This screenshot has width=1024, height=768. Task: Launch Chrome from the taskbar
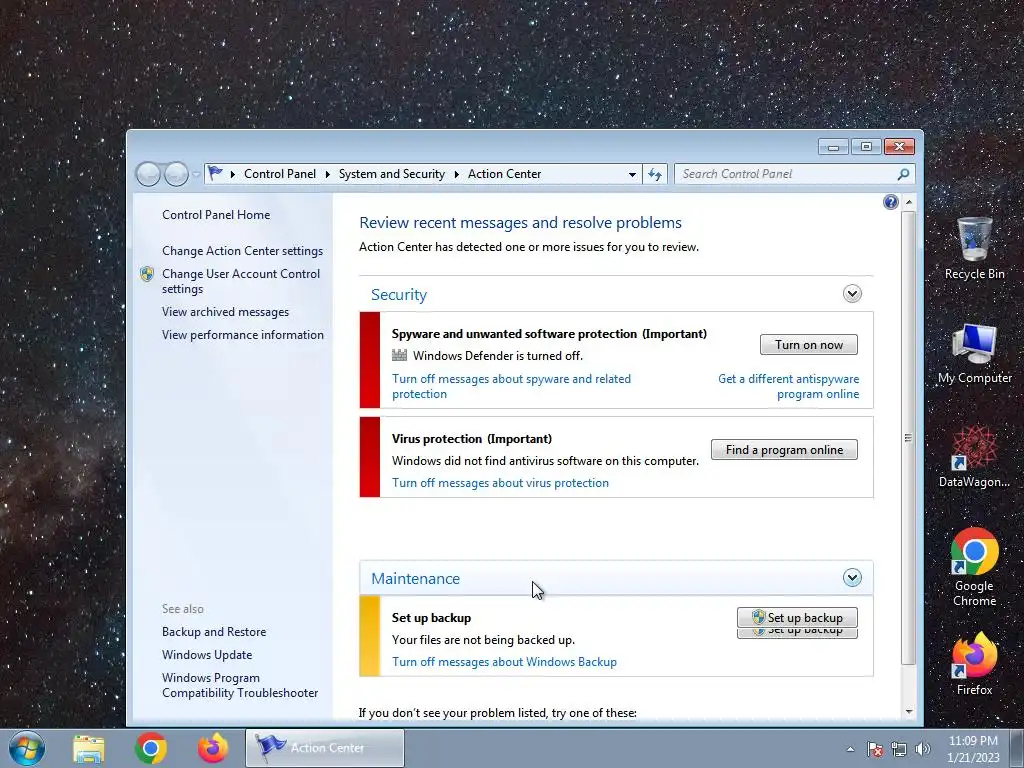150,748
